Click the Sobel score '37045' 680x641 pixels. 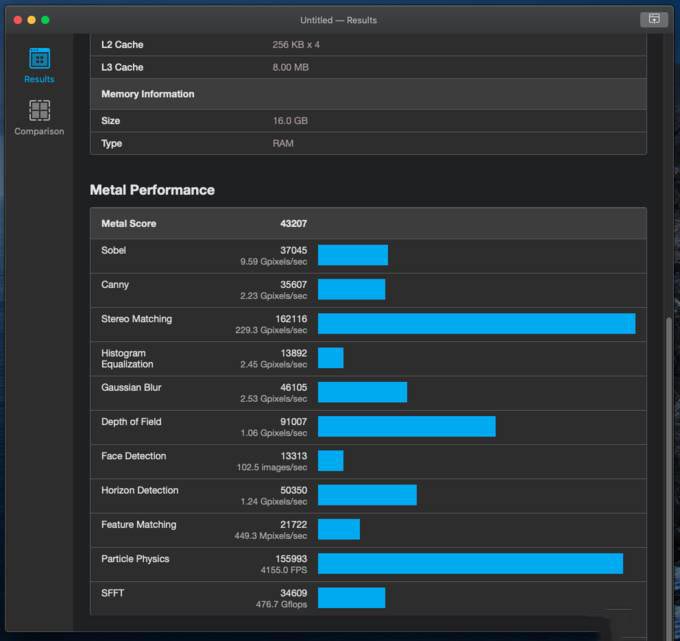(x=294, y=250)
